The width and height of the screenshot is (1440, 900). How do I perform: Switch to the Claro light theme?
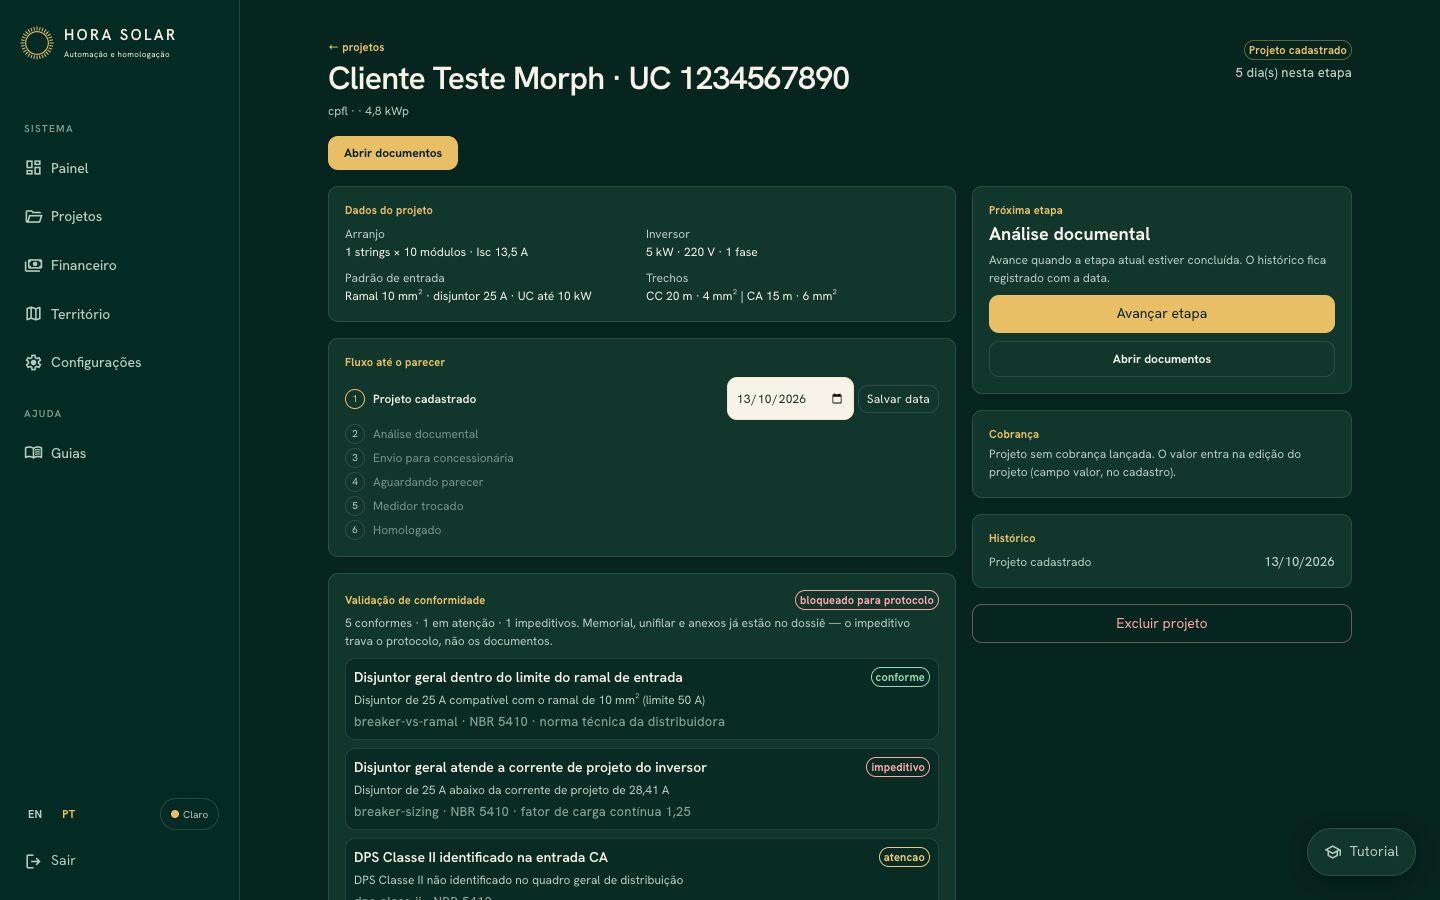[x=189, y=814]
